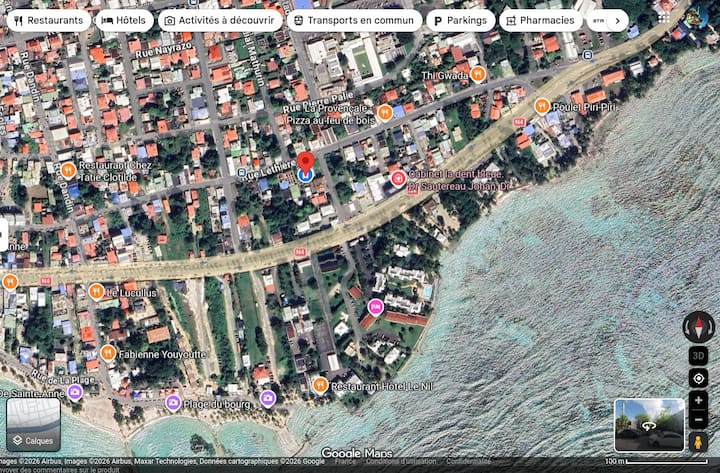Show my current location
720x473 pixels.
[x=698, y=378]
